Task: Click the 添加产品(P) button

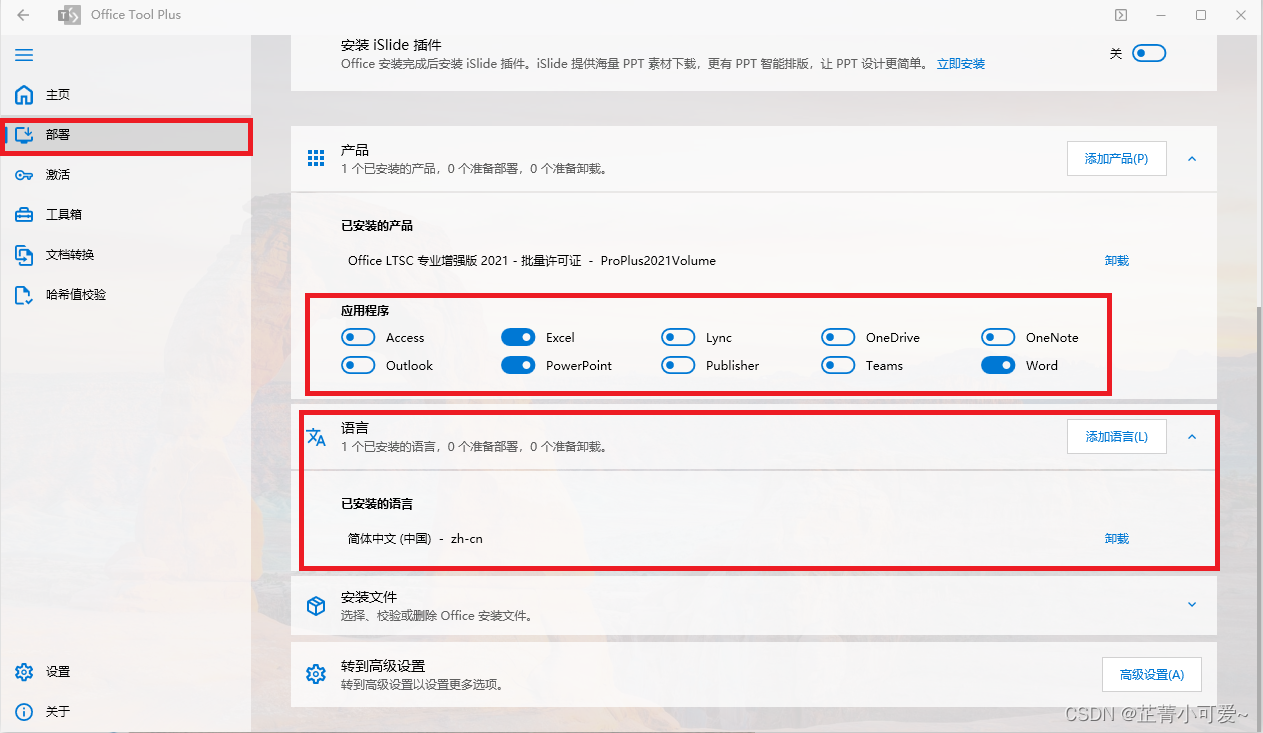Action: click(1117, 158)
